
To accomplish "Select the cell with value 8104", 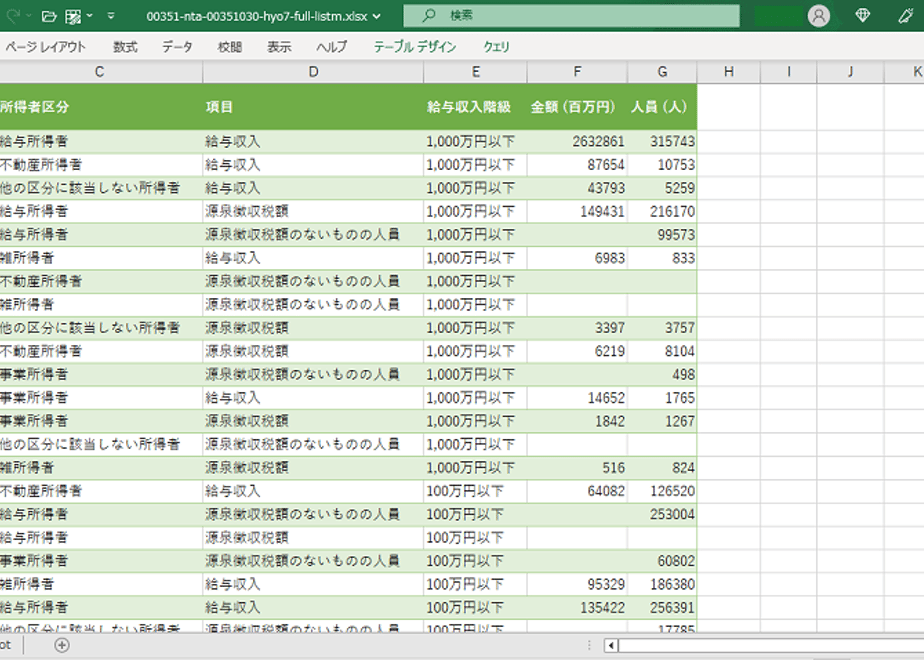I will tap(662, 351).
